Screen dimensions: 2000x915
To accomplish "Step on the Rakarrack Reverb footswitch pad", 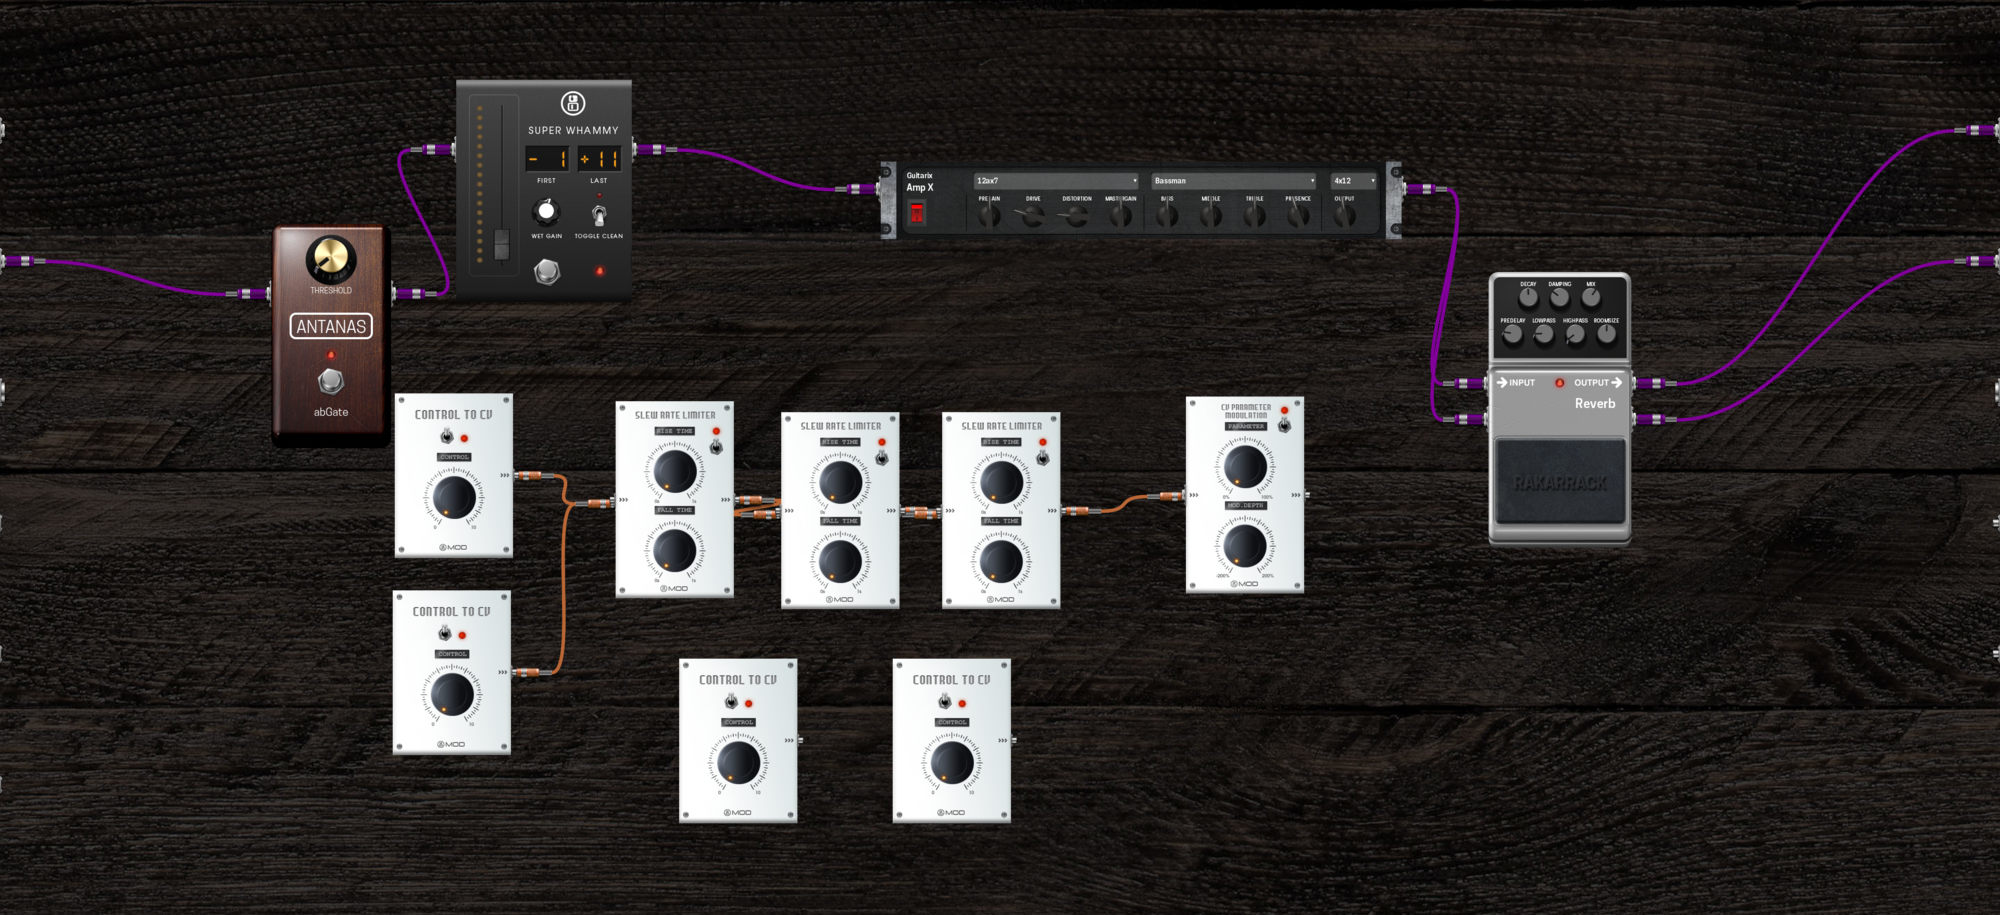I will [x=1559, y=481].
